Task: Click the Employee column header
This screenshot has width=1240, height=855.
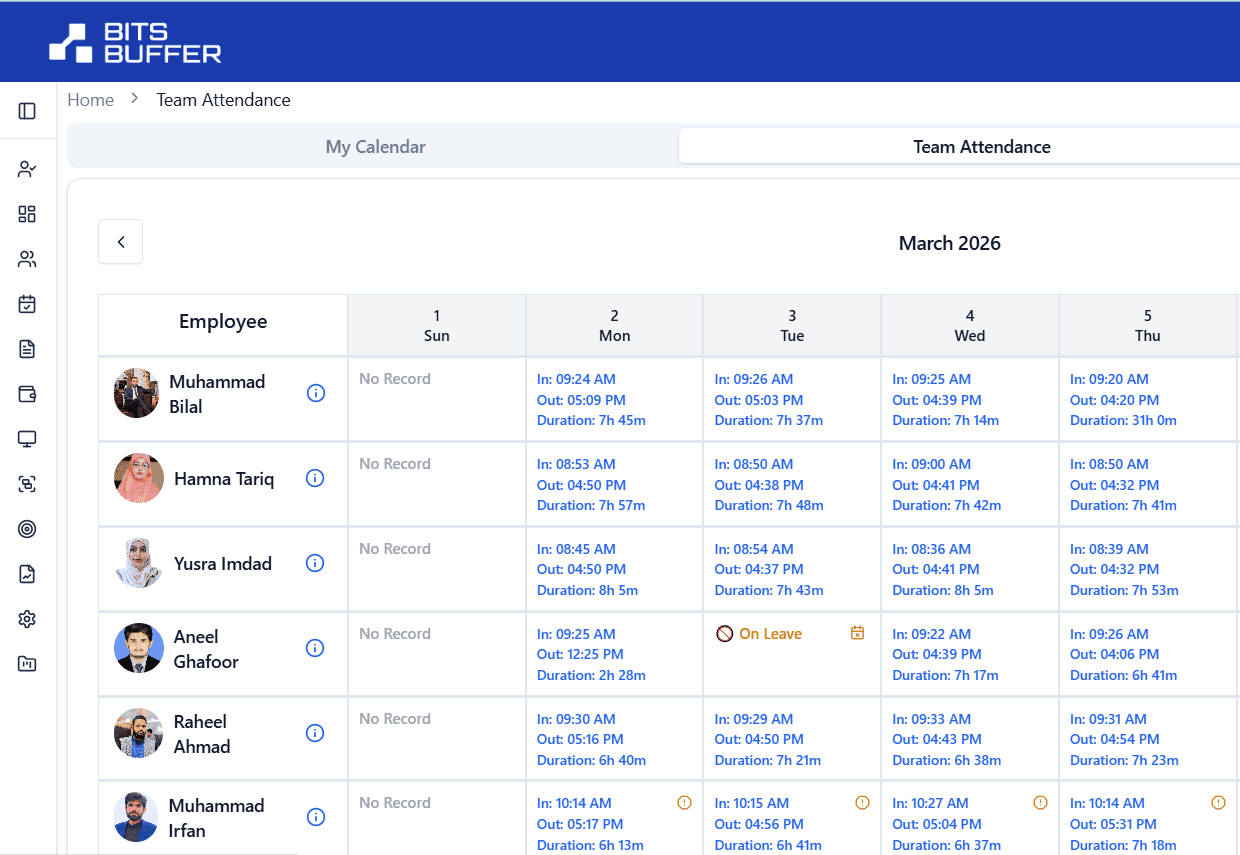Action: 223,325
